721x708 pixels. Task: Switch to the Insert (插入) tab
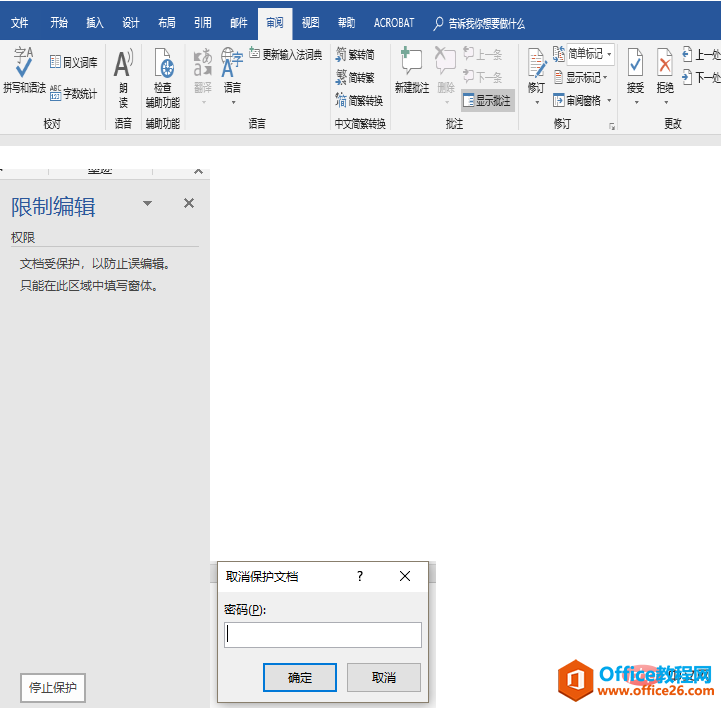(95, 23)
